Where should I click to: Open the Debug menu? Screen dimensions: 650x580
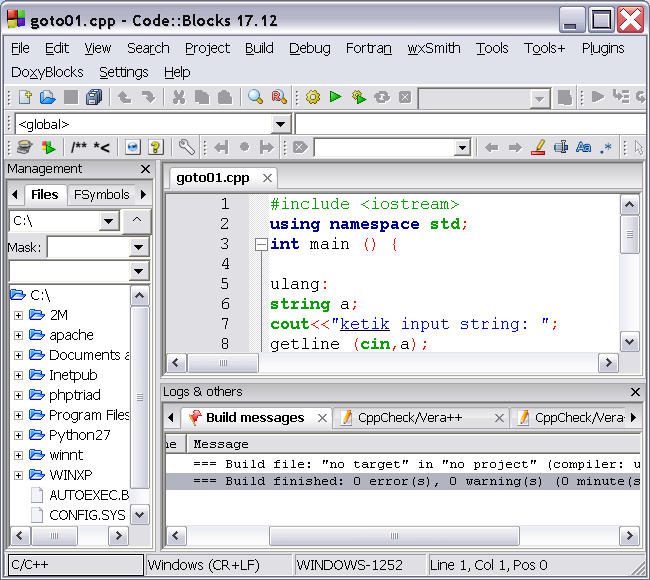310,49
